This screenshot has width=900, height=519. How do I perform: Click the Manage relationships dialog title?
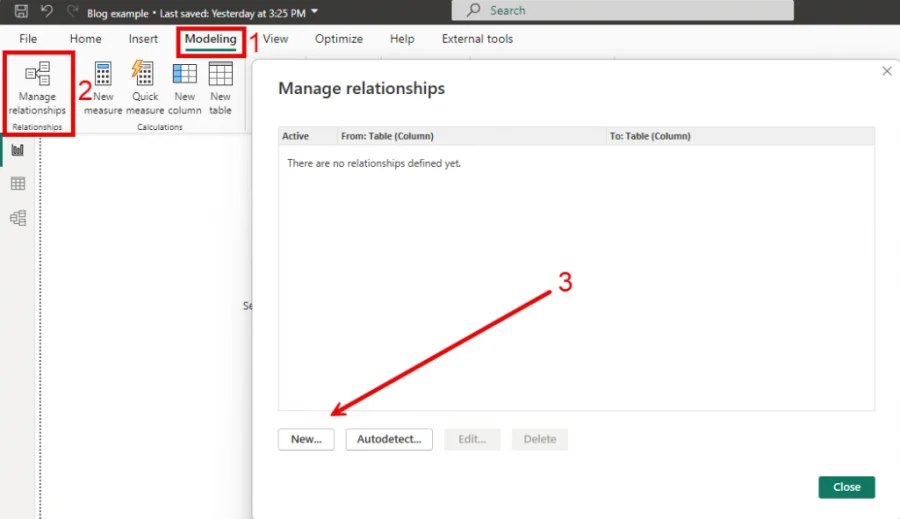(362, 88)
